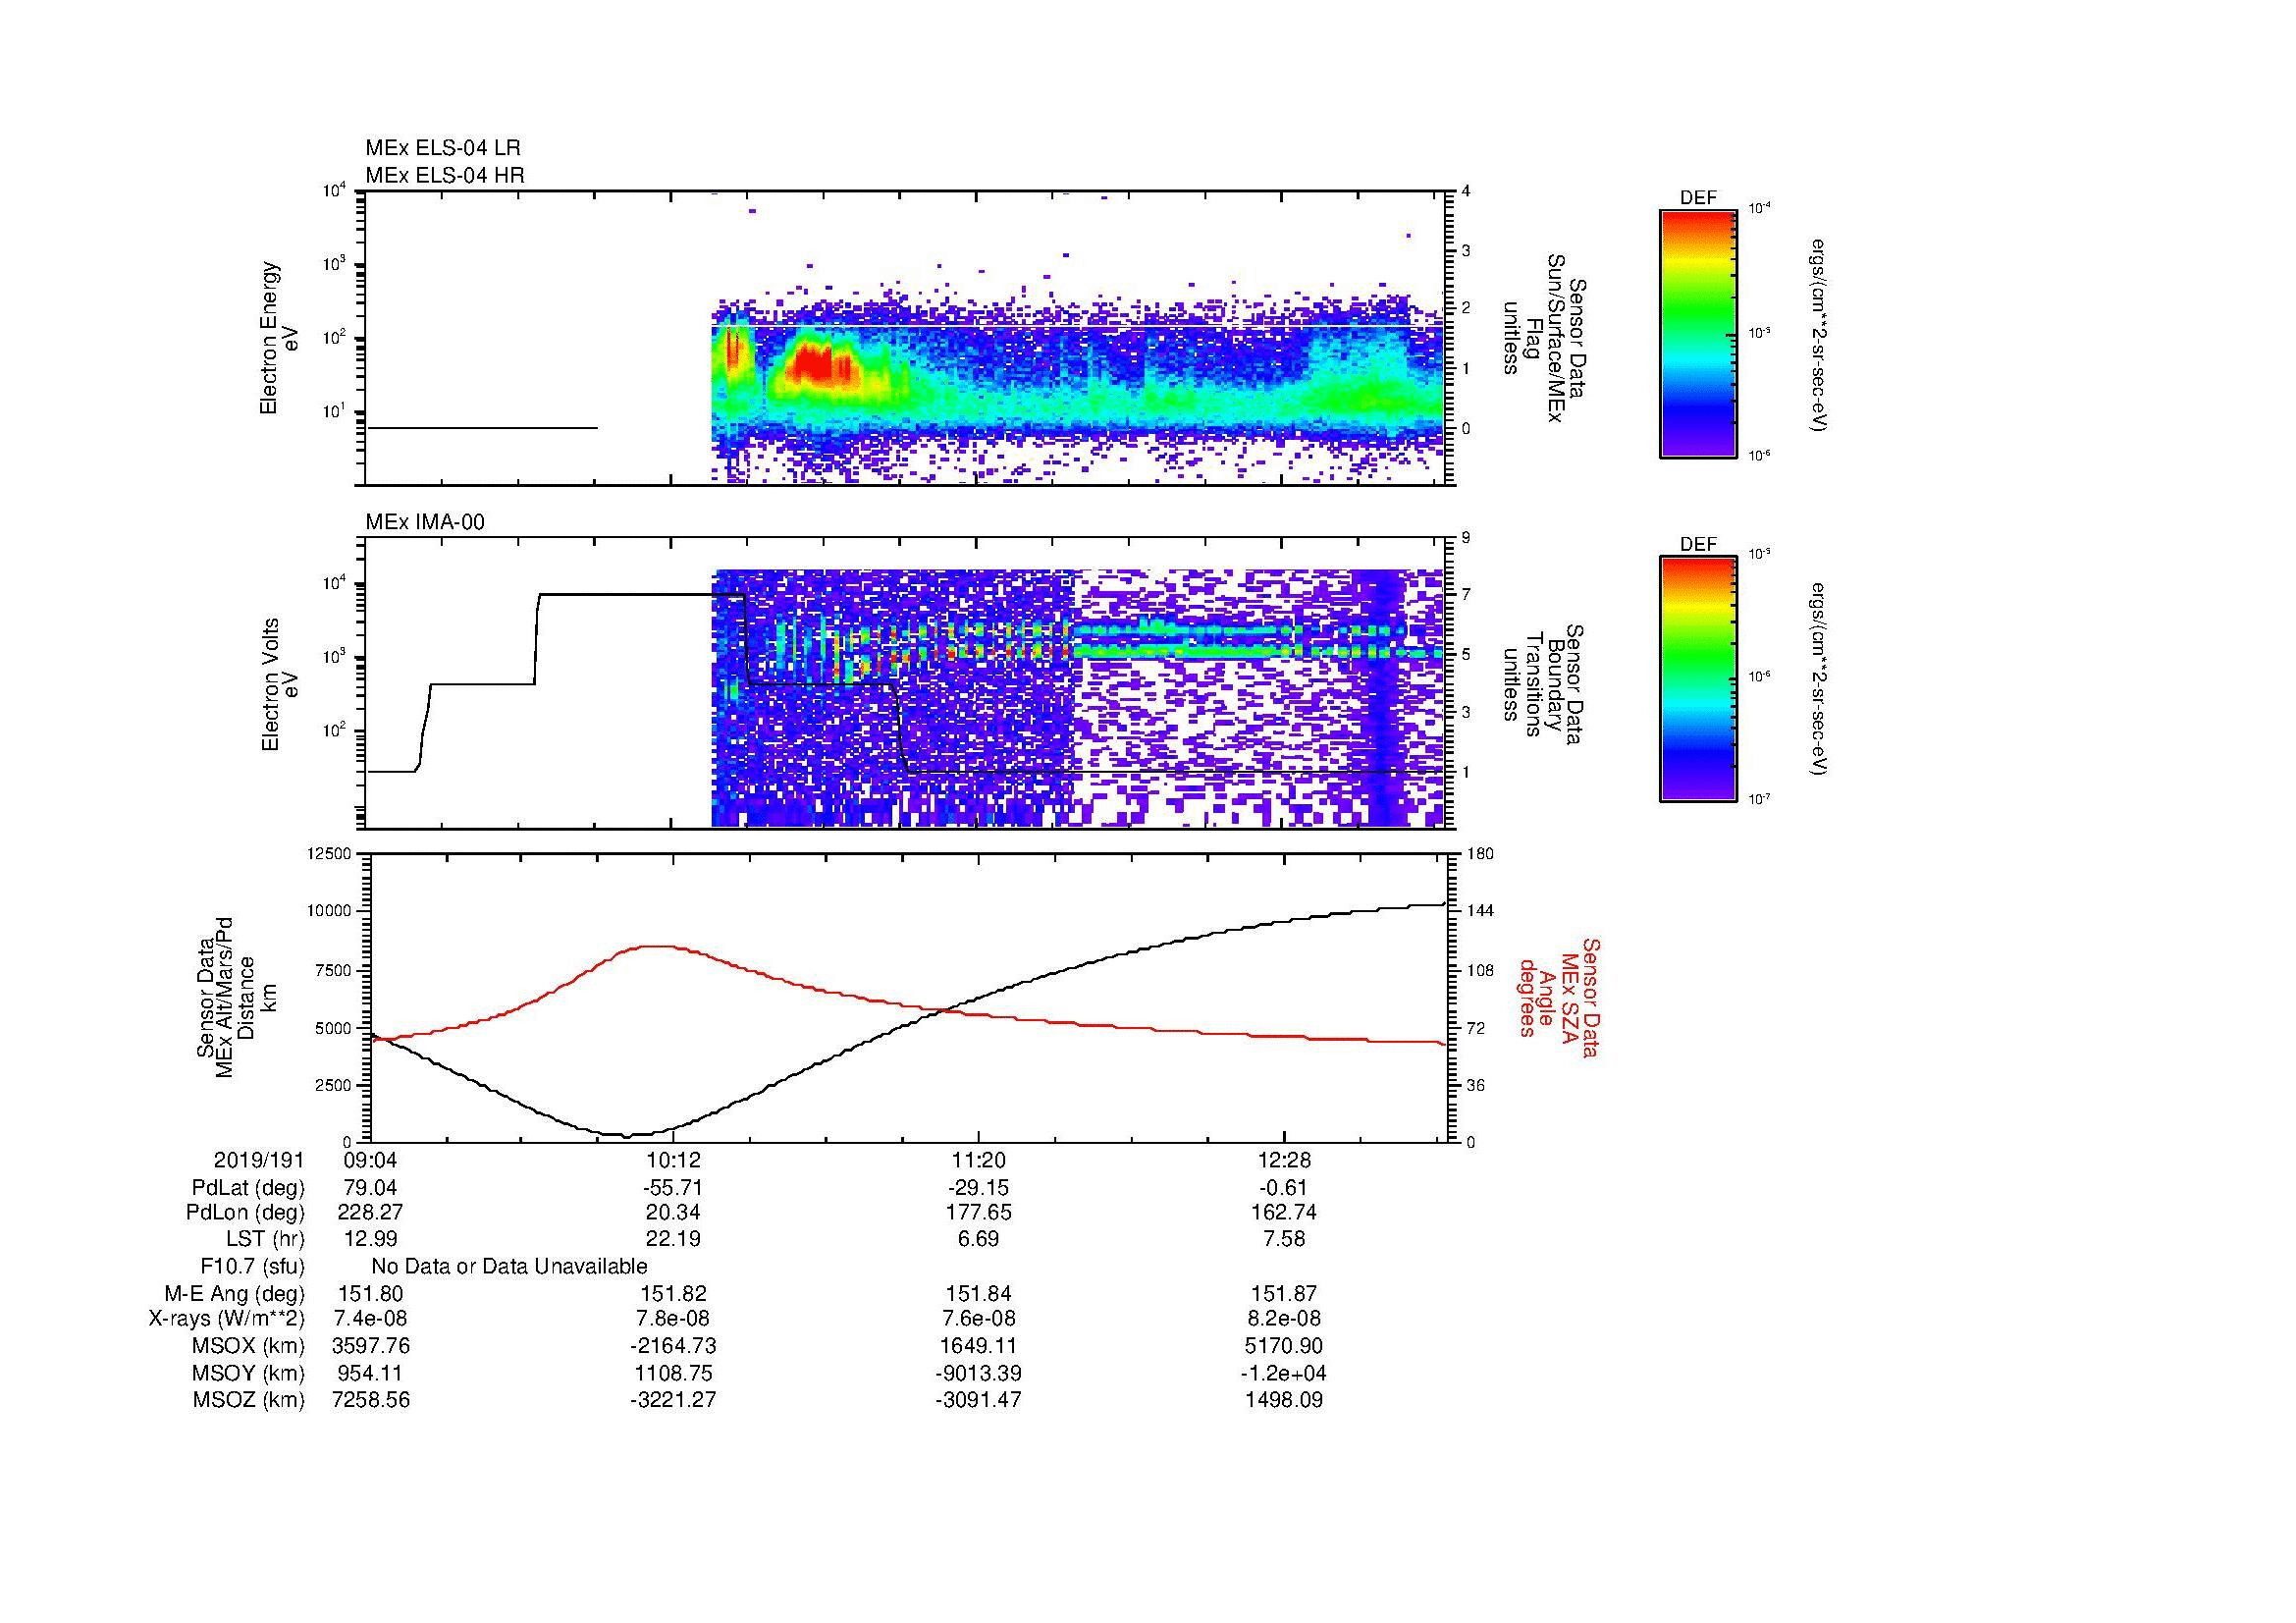
Task: Click the 'MEx ELS-04 LR' plot title
Action: click(443, 148)
